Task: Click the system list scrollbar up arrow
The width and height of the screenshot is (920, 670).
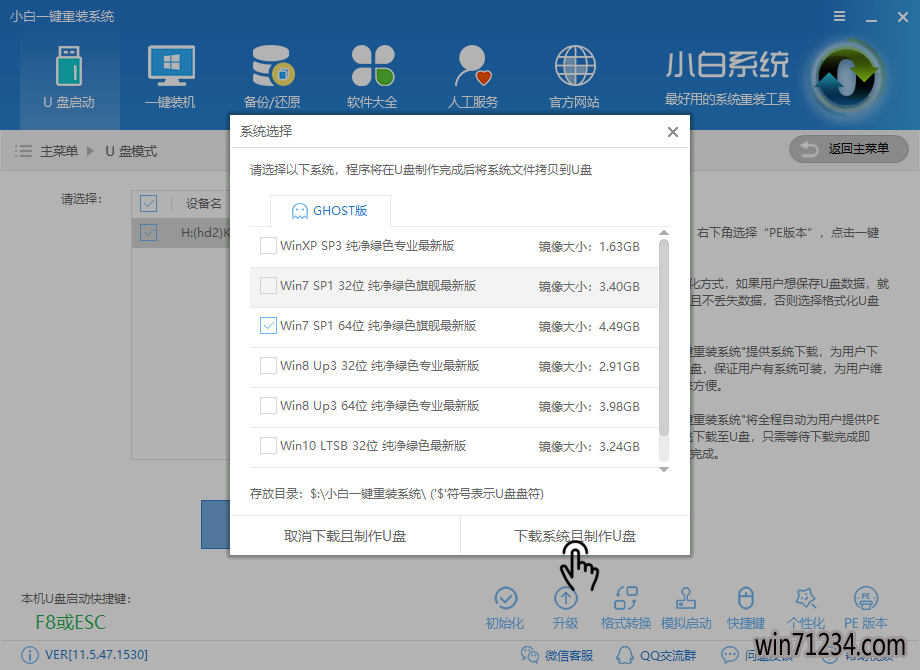Action: tap(664, 233)
